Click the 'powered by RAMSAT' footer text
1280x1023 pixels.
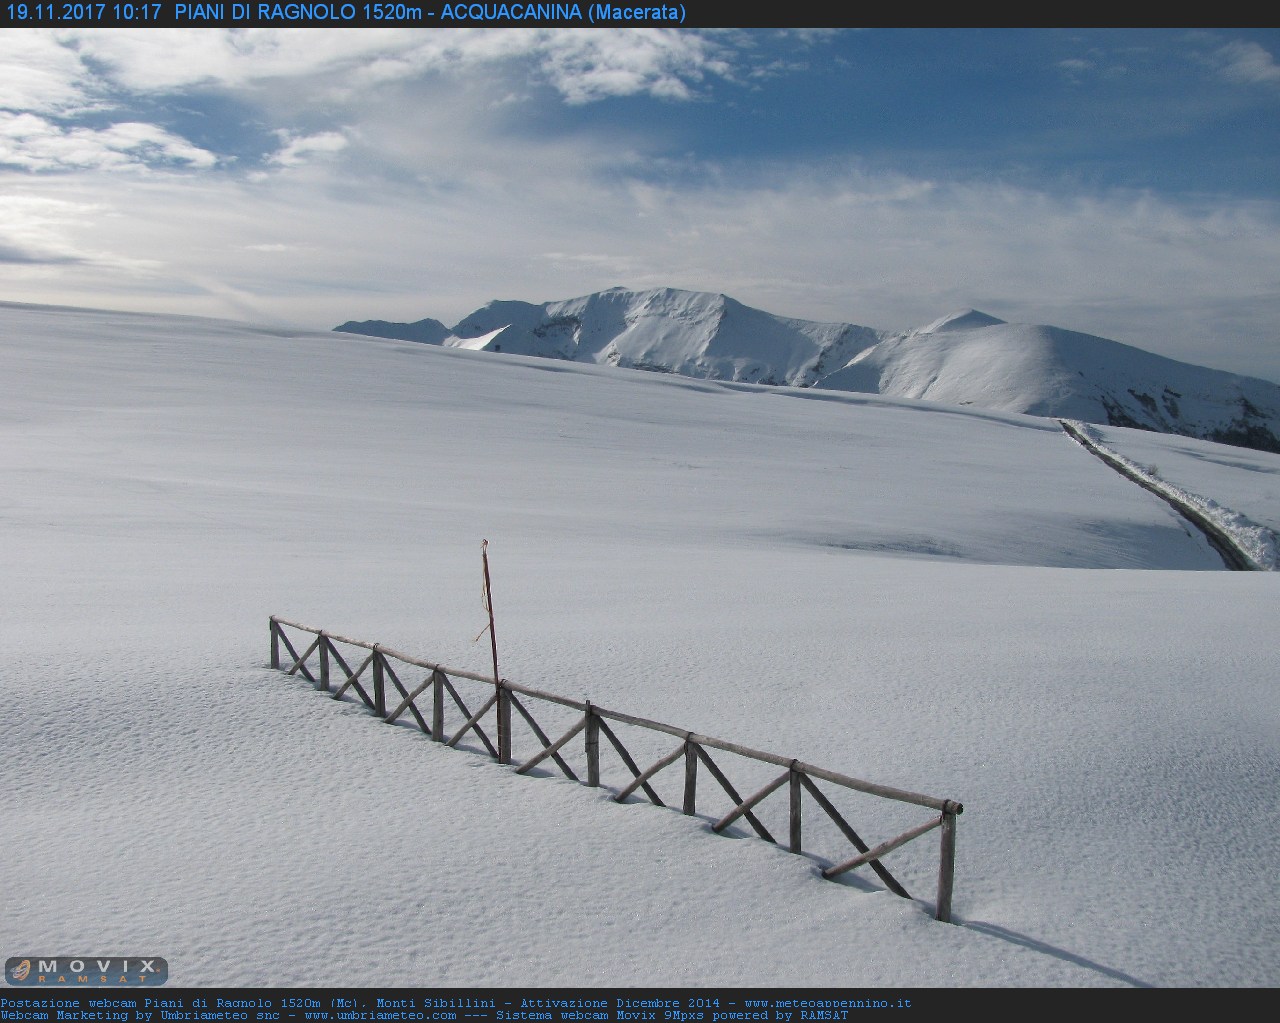click(x=779, y=1015)
